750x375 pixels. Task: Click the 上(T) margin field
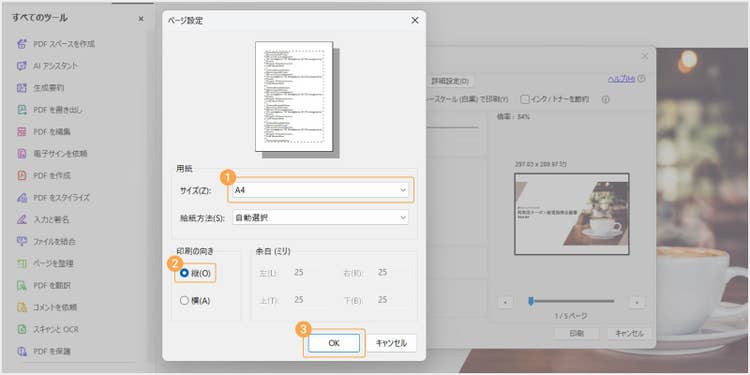point(309,300)
